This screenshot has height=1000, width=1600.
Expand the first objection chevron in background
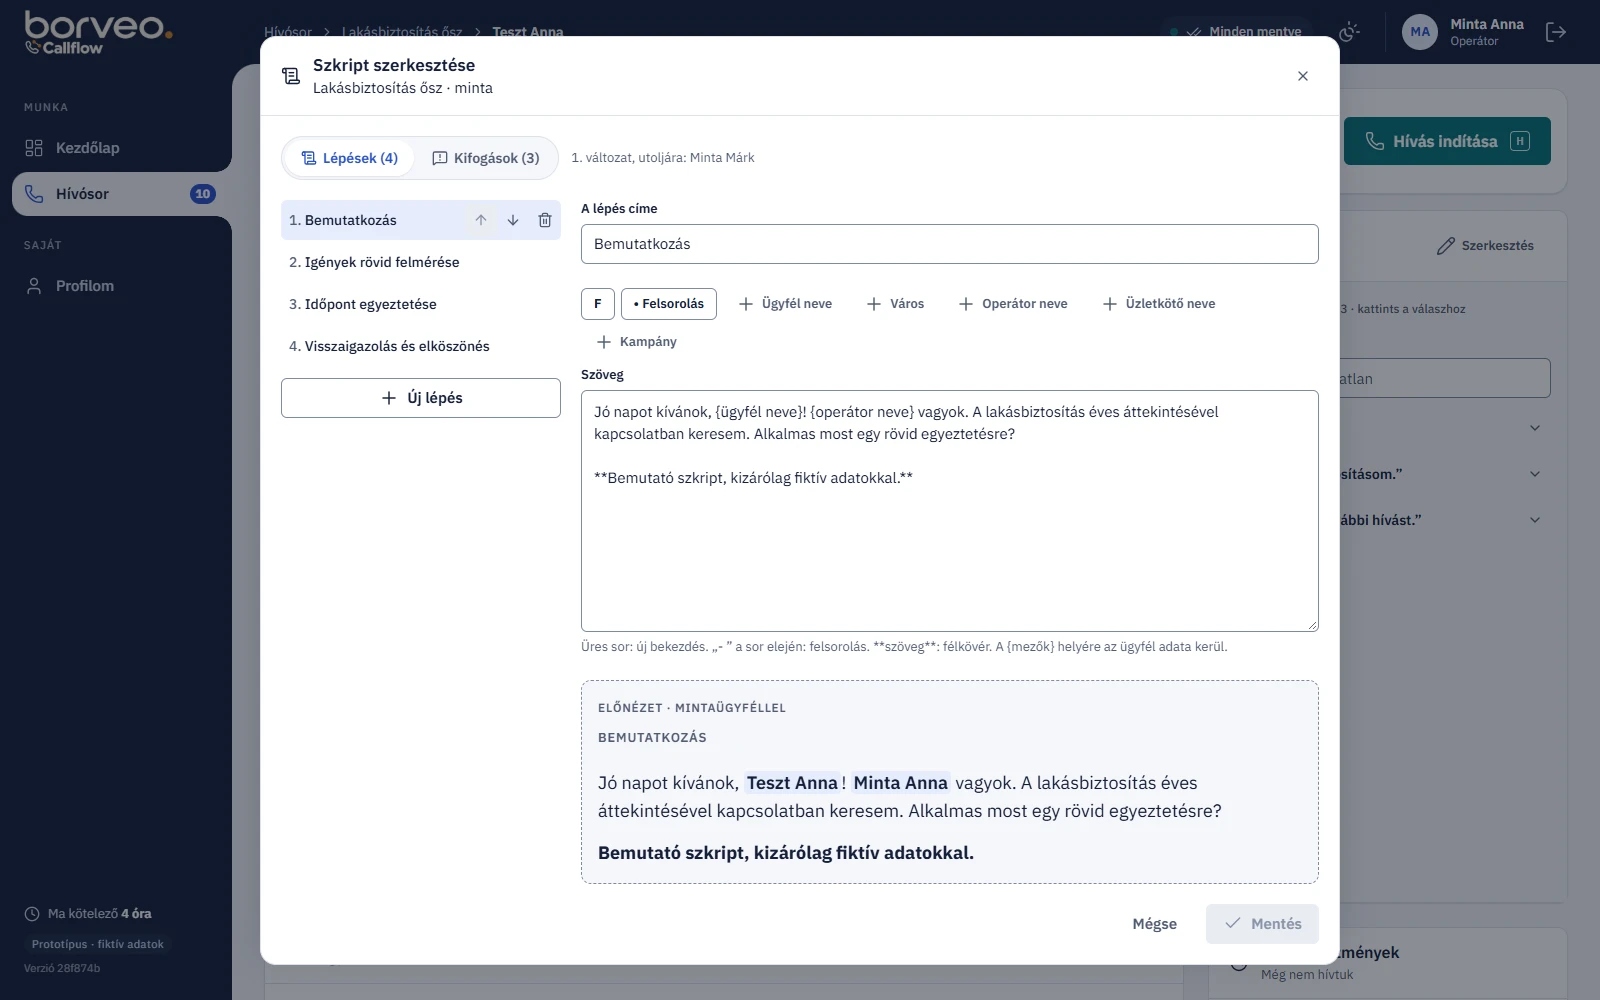click(1535, 428)
